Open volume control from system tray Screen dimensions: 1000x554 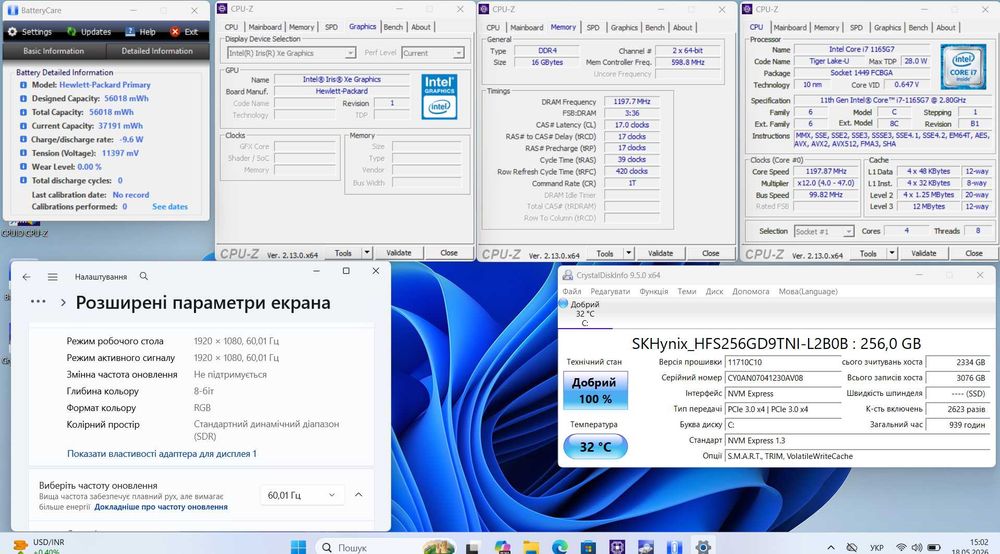pyautogui.click(x=916, y=547)
